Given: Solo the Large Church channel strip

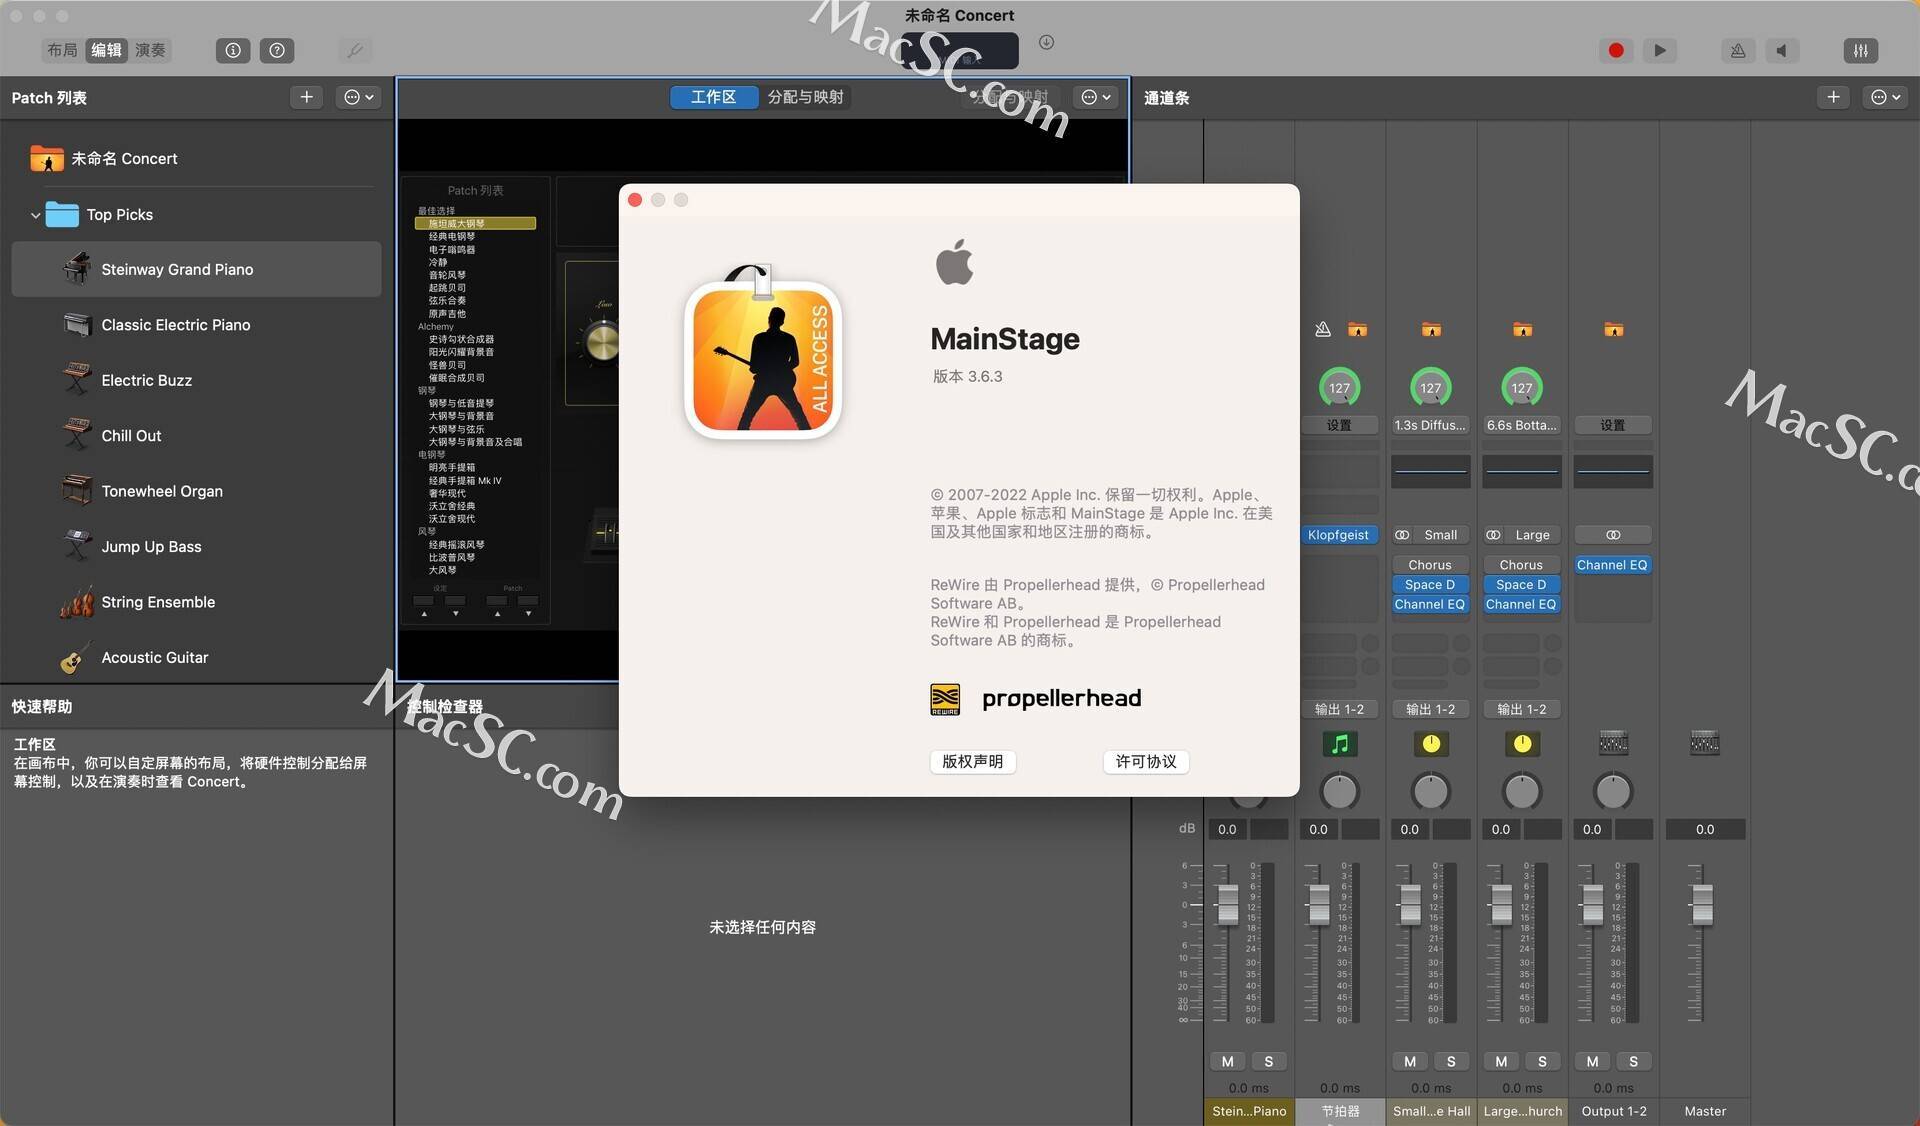Looking at the screenshot, I should [x=1542, y=1061].
